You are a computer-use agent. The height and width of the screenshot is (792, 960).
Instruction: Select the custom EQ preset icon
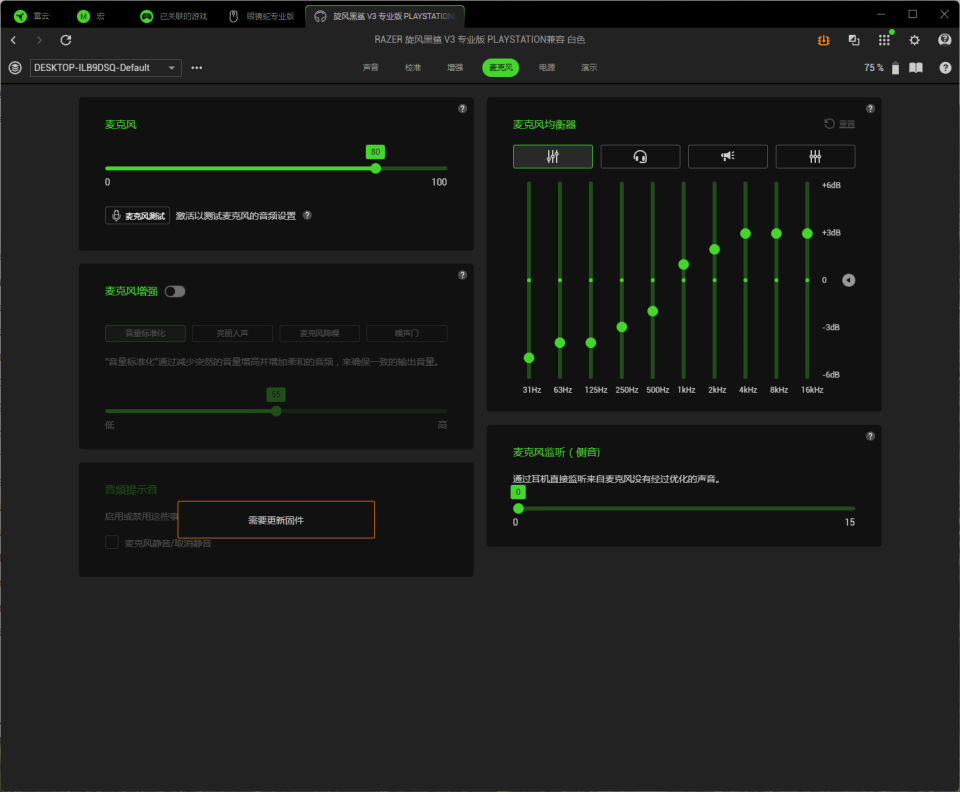pos(815,157)
